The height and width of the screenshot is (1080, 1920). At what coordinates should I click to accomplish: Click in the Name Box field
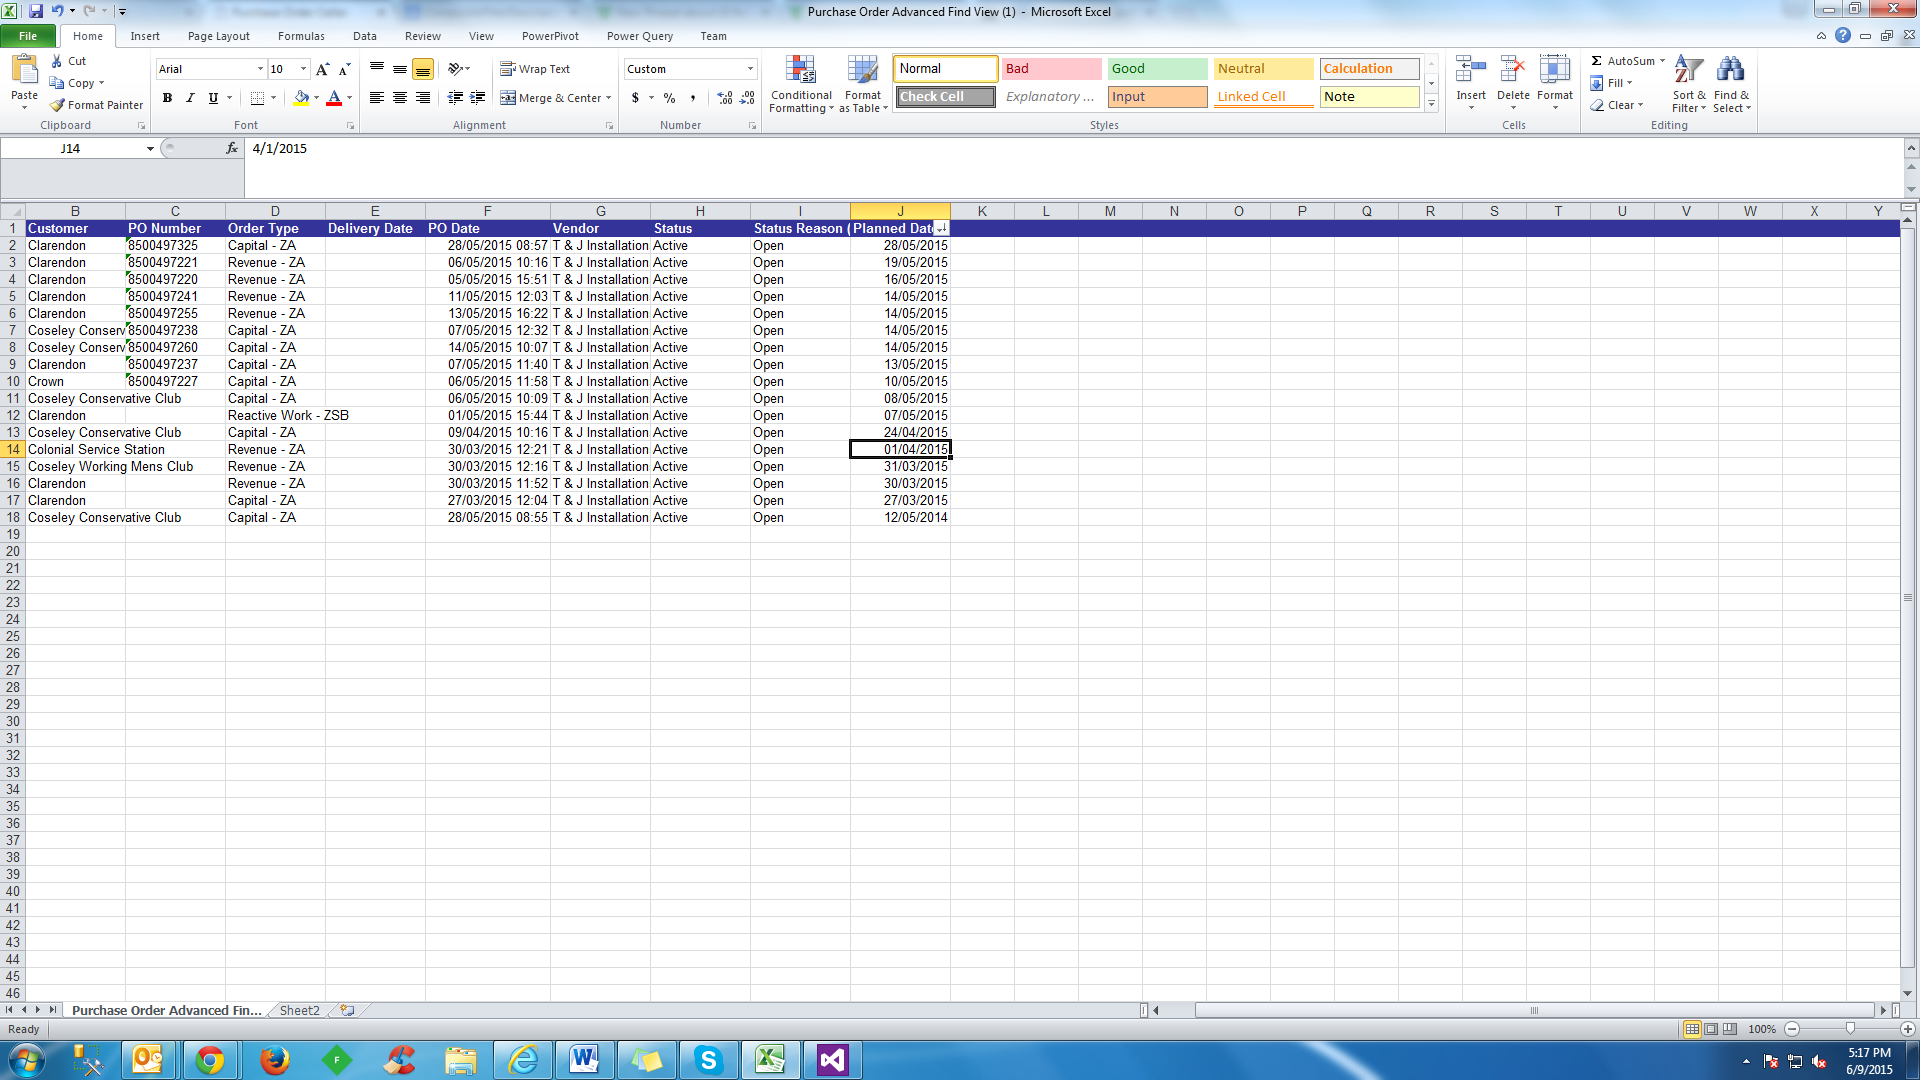(70, 148)
